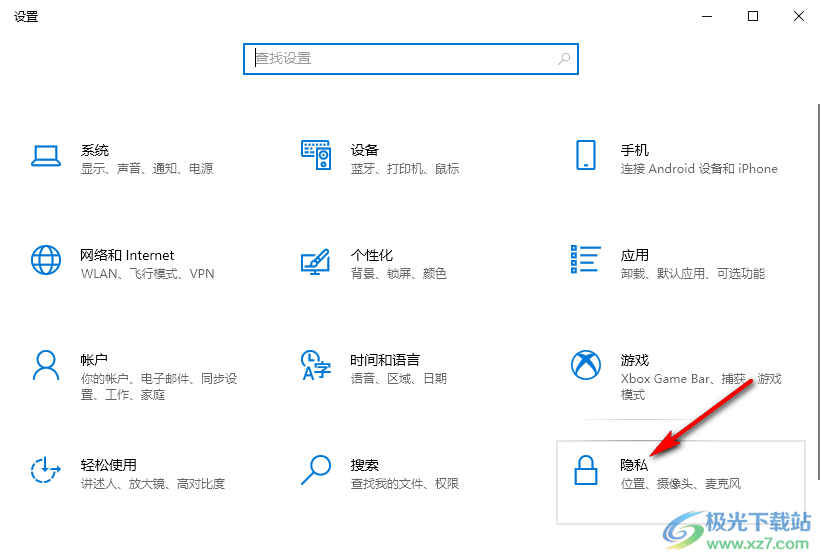The height and width of the screenshot is (560, 822).
Task: Click the text 语音、区域、日期
Action: pyautogui.click(x=398, y=378)
